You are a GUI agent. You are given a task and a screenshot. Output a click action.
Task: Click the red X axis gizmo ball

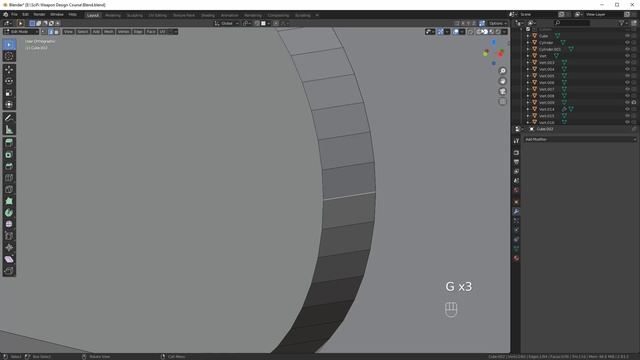click(x=501, y=54)
